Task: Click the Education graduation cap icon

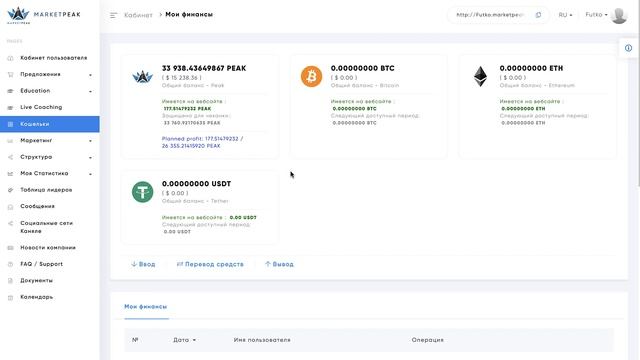Action: click(11, 91)
